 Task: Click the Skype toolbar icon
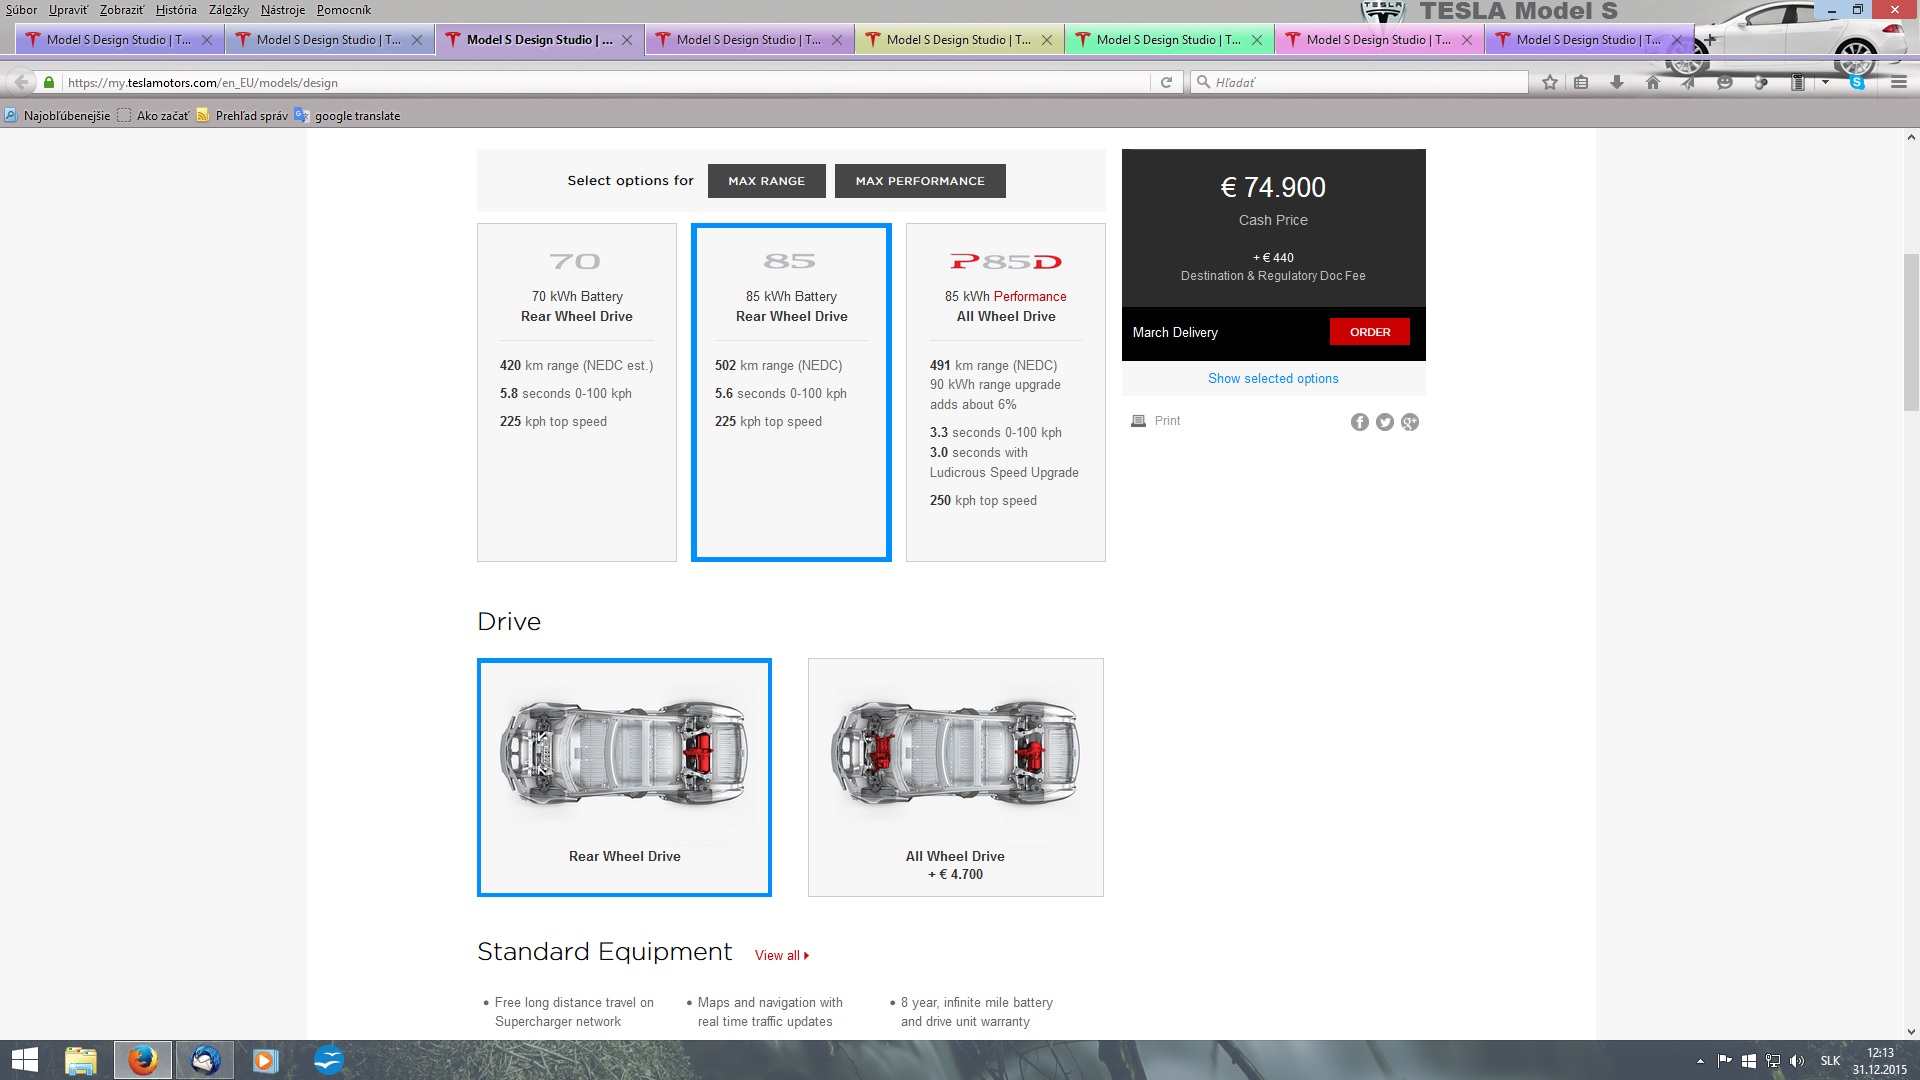point(1857,82)
